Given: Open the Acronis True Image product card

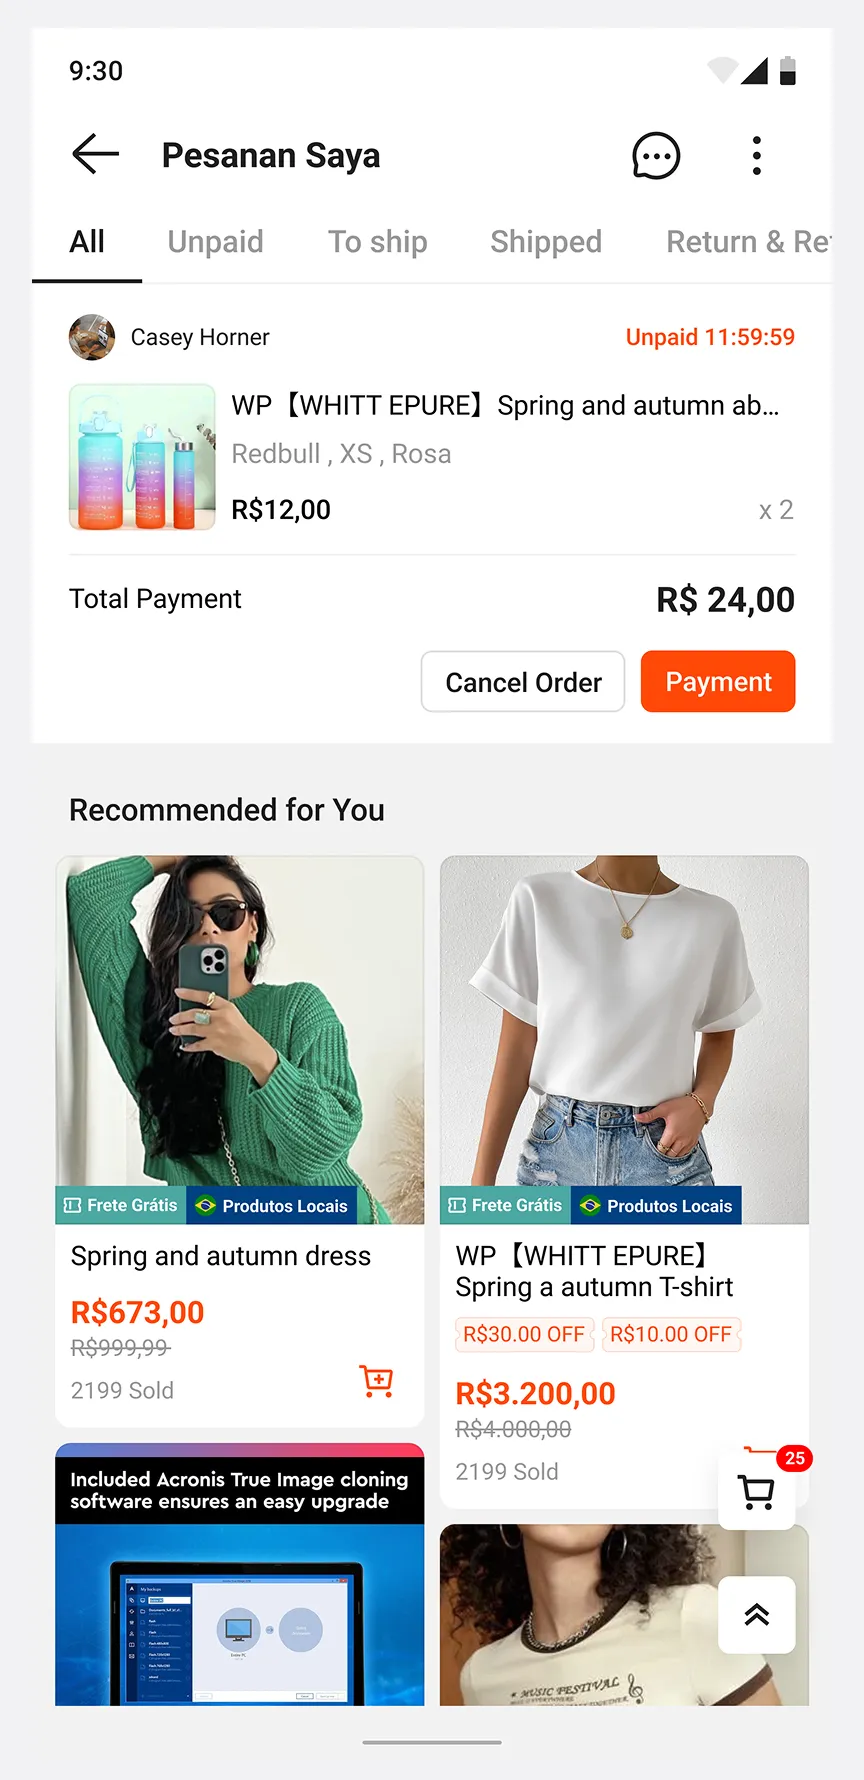Looking at the screenshot, I should tap(240, 1575).
